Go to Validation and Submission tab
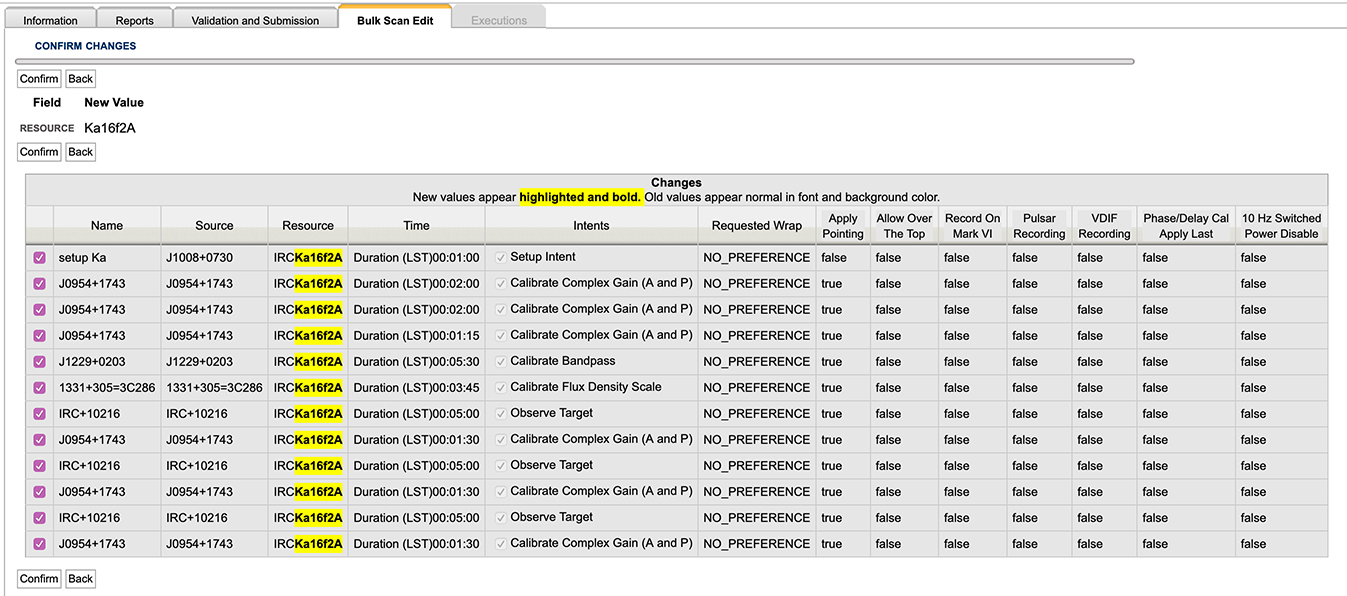1347x596 pixels. pos(255,20)
